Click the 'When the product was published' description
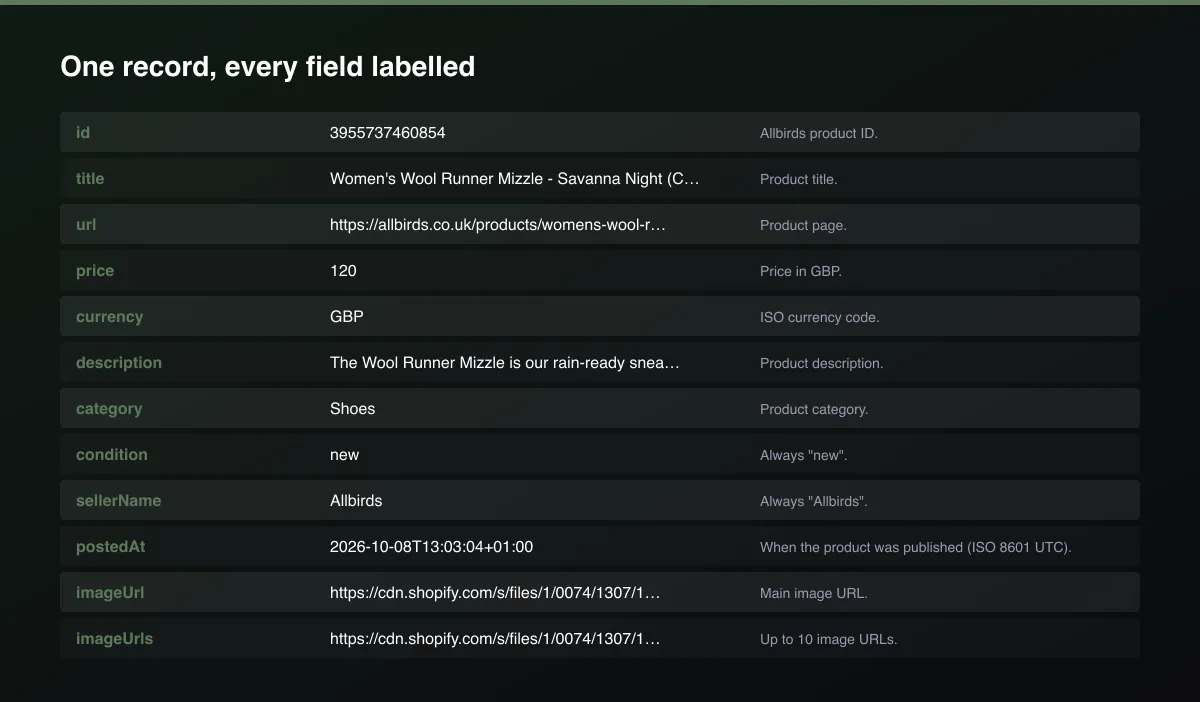Image resolution: width=1200 pixels, height=702 pixels. click(x=916, y=547)
